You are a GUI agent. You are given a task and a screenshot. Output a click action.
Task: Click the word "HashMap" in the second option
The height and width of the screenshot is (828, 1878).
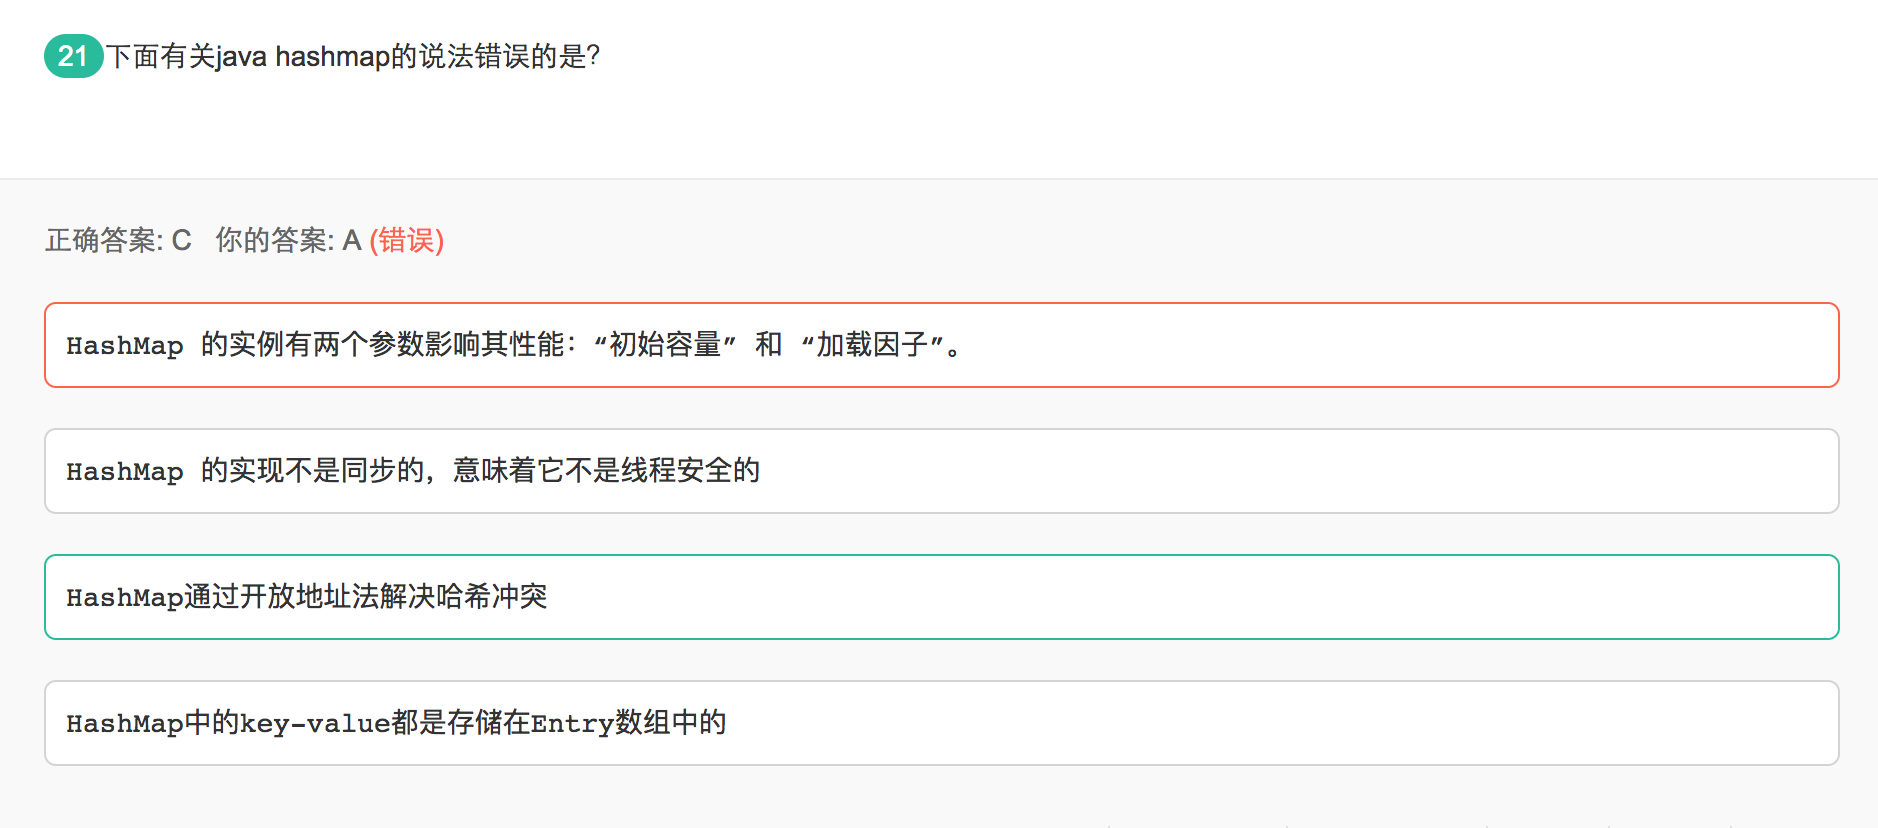[x=125, y=472]
